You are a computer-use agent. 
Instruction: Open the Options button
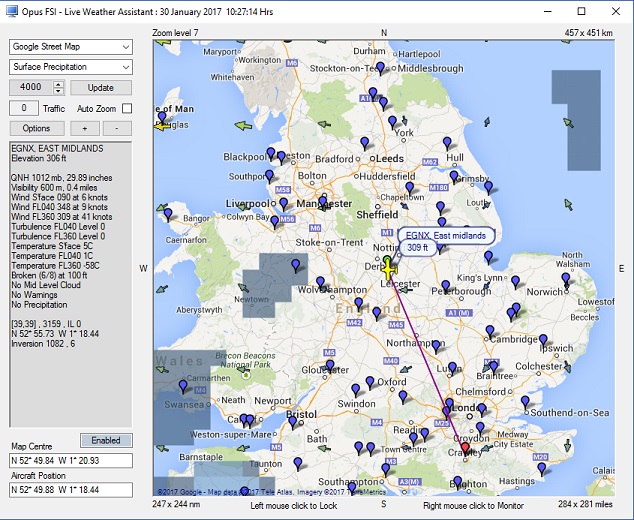pyautogui.click(x=37, y=129)
